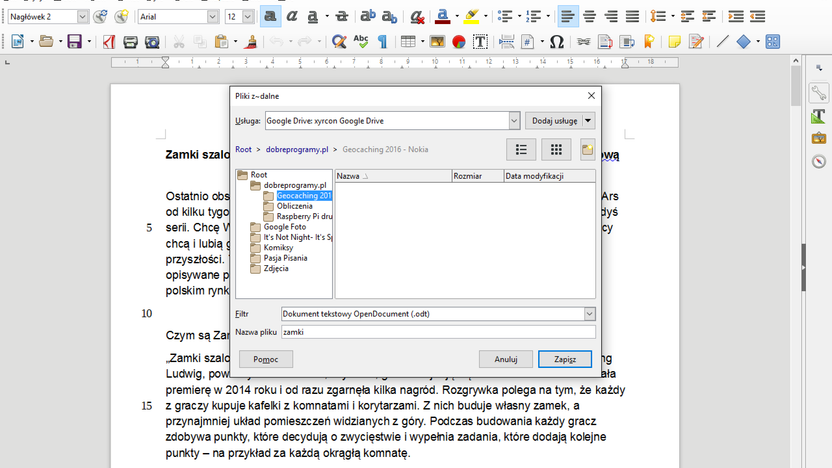Image resolution: width=832 pixels, height=468 pixels.
Task: Click the find and replace icon
Action: [x=339, y=41]
